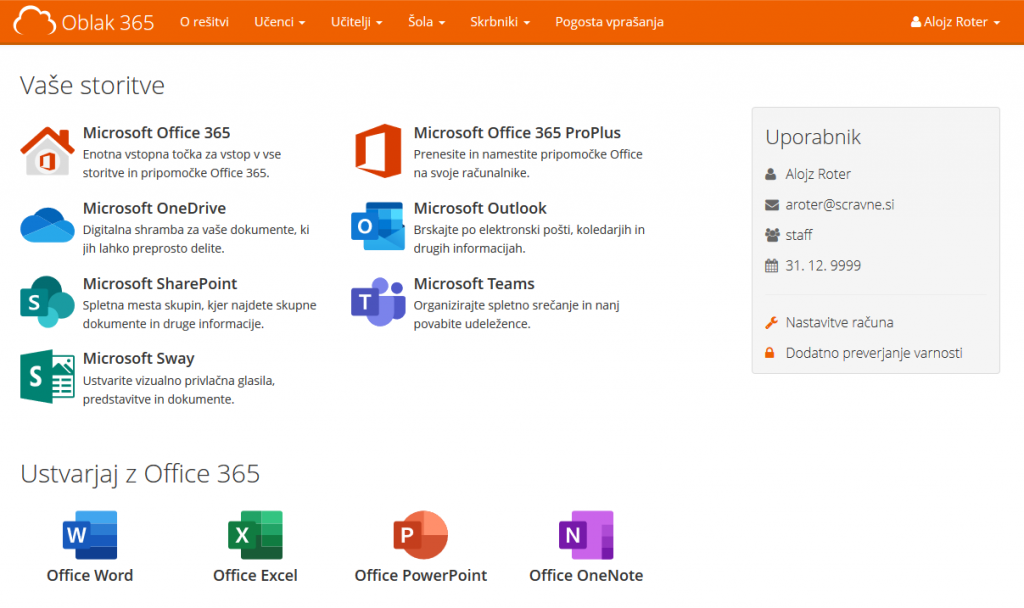Click the staff role text
The height and width of the screenshot is (608, 1024).
[x=799, y=235]
